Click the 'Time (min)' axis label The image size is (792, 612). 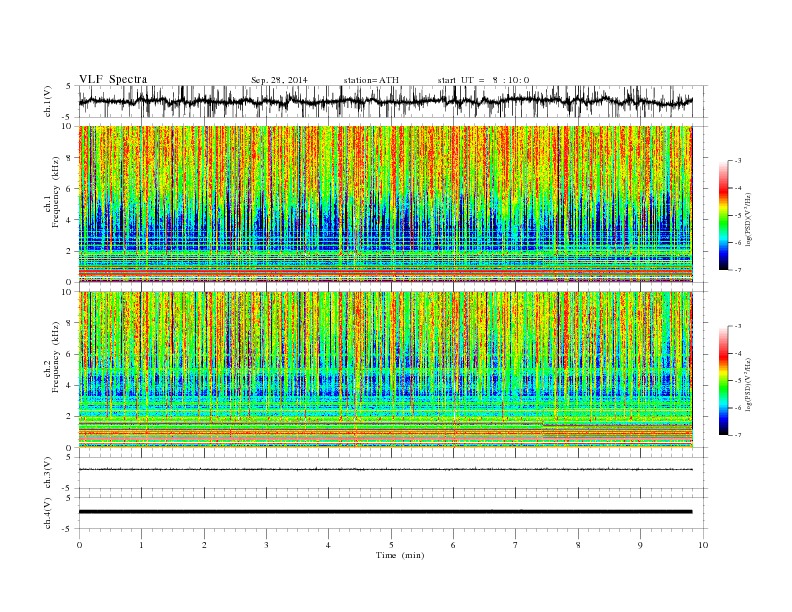click(x=400, y=555)
